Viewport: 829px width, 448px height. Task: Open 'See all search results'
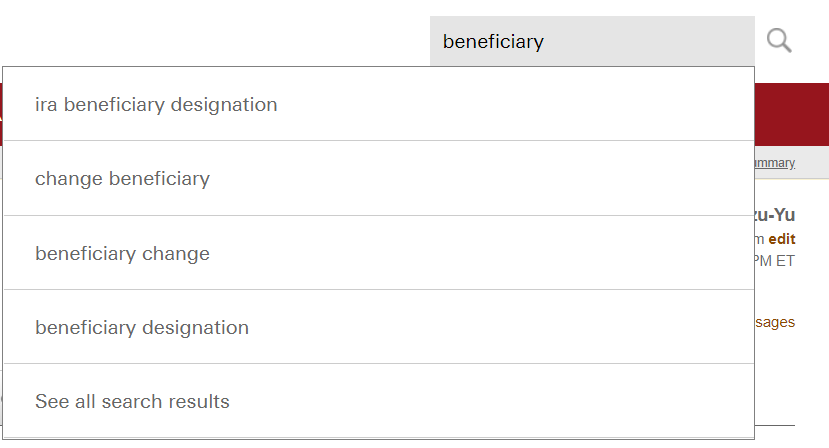pyautogui.click(x=132, y=401)
